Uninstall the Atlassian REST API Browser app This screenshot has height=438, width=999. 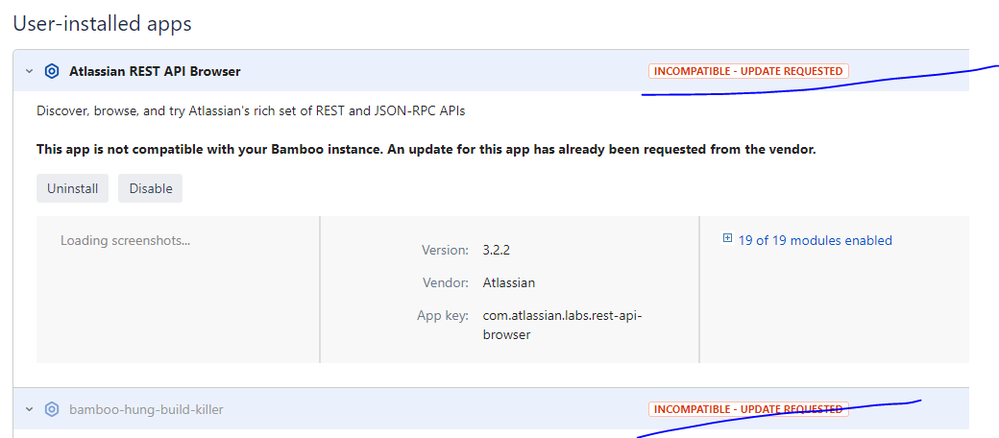pos(73,189)
